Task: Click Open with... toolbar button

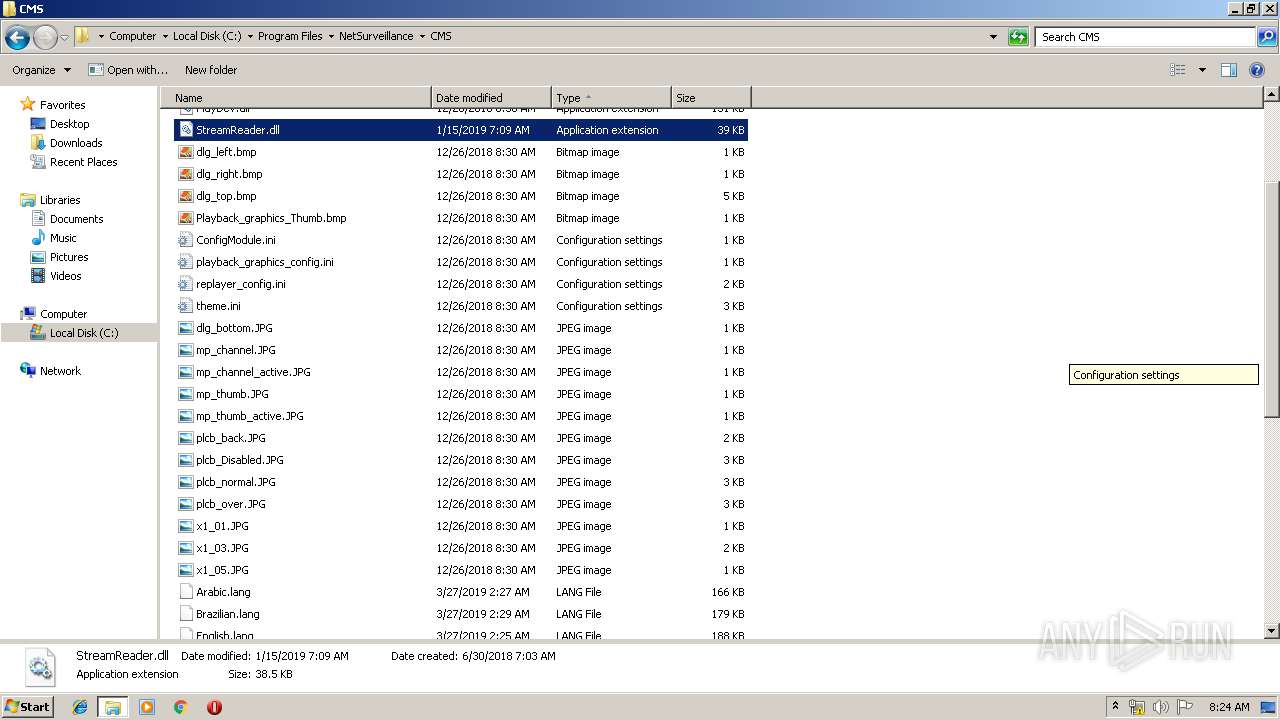Action: pyautogui.click(x=128, y=70)
